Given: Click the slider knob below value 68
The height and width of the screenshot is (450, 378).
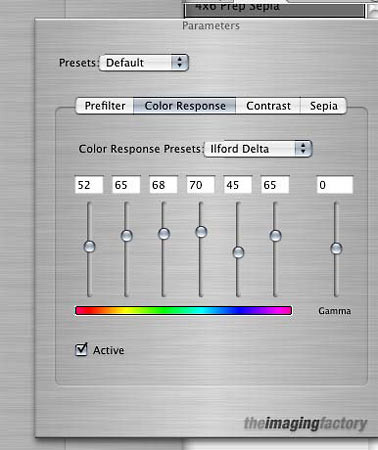Looking at the screenshot, I should click(164, 234).
